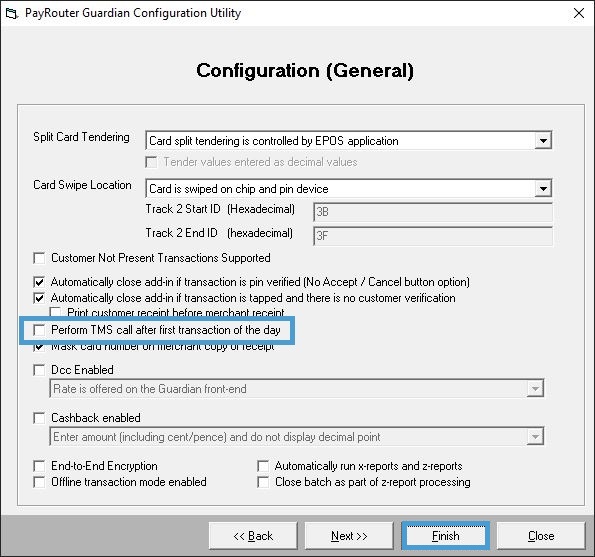Click the Track 2 End ID field

433,236
